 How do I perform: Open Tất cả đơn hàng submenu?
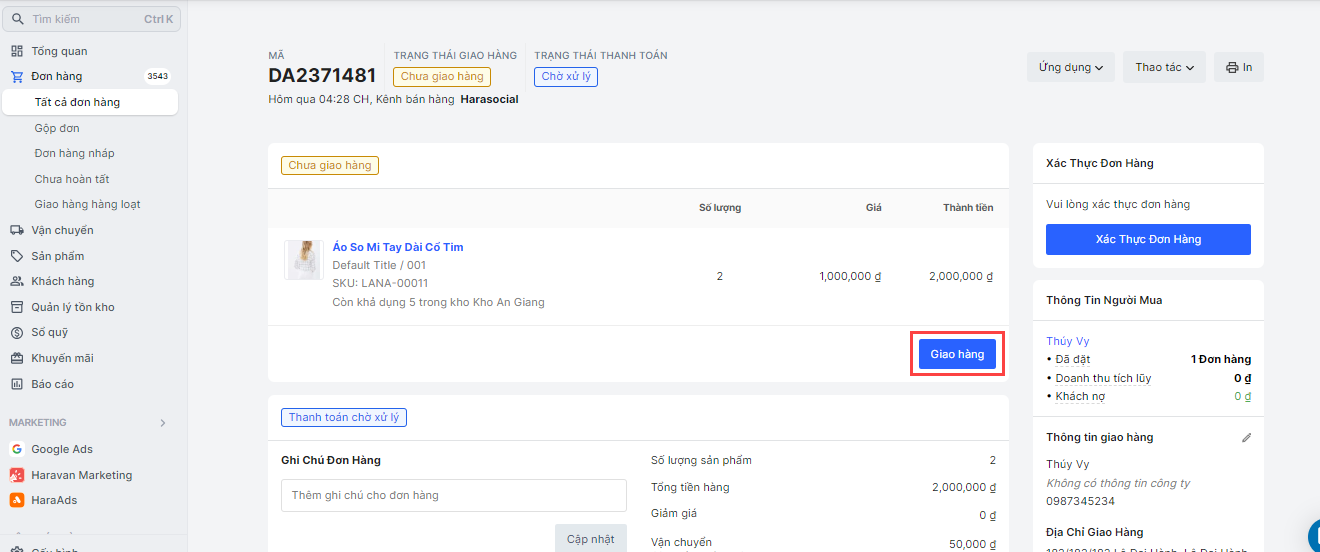coord(90,102)
